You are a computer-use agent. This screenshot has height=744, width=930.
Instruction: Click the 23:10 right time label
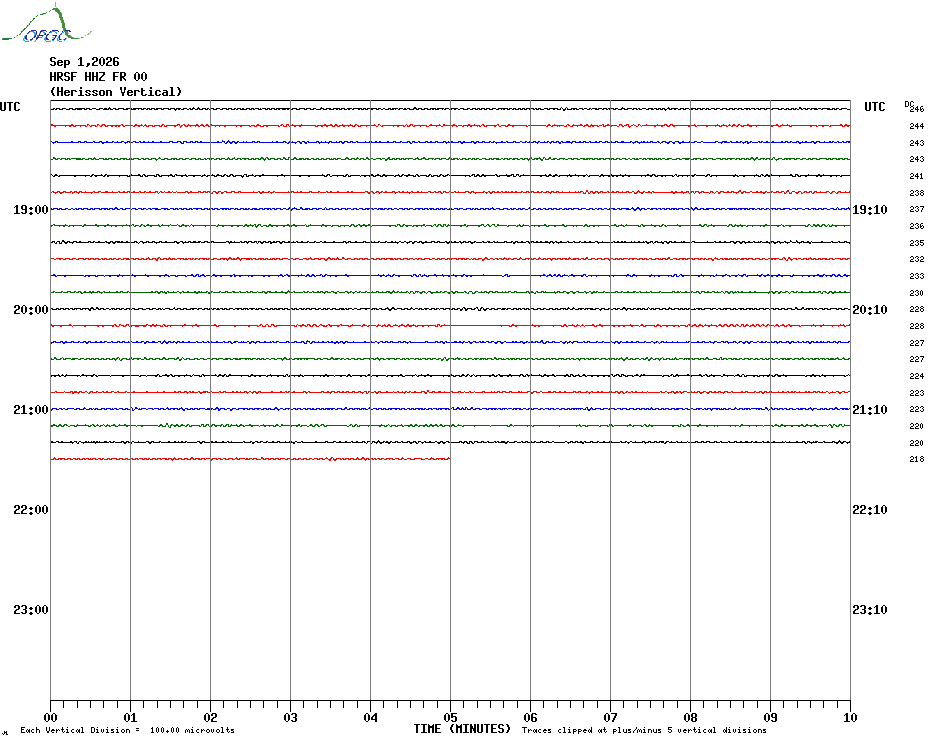(x=870, y=610)
